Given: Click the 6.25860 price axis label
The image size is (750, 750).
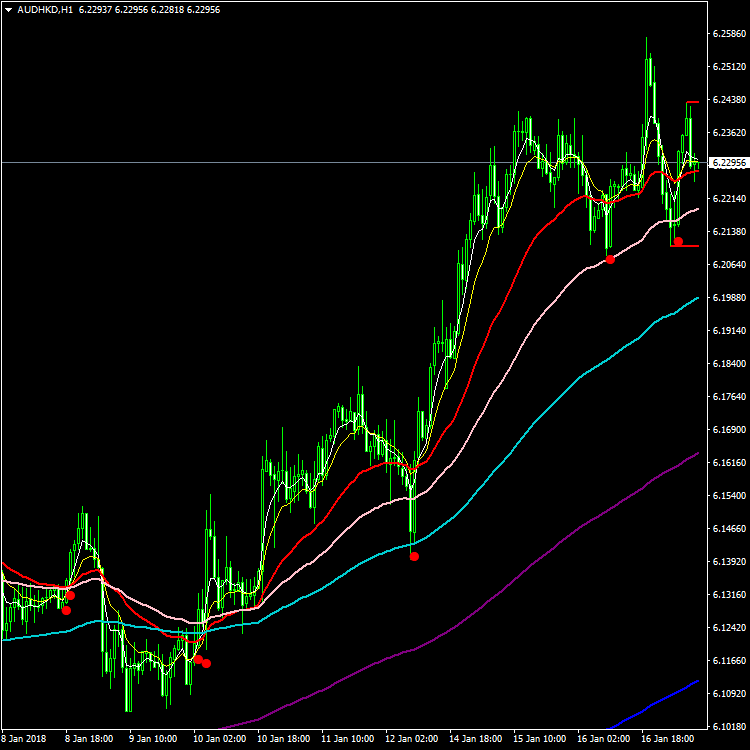Looking at the screenshot, I should pyautogui.click(x=729, y=33).
